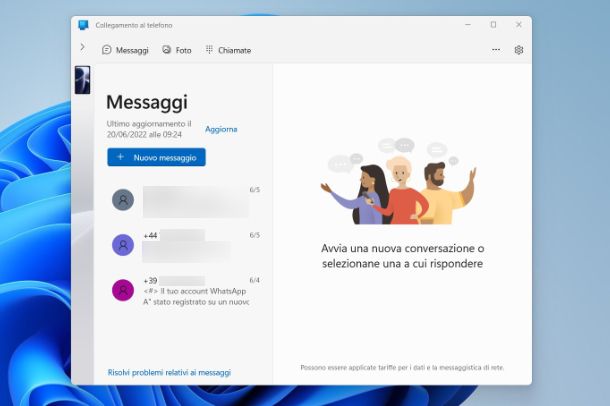Screen dimensions: 610x406
Task: Open the +44 conversation
Action: [186, 245]
